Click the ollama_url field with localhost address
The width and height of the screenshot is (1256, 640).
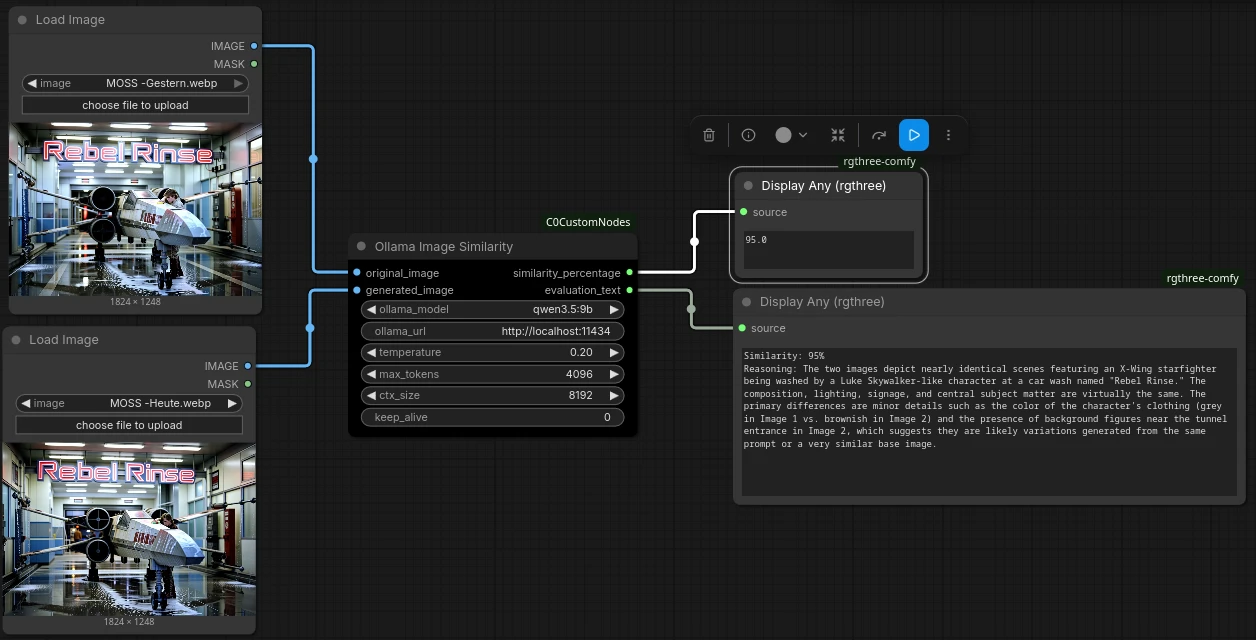pyautogui.click(x=492, y=331)
